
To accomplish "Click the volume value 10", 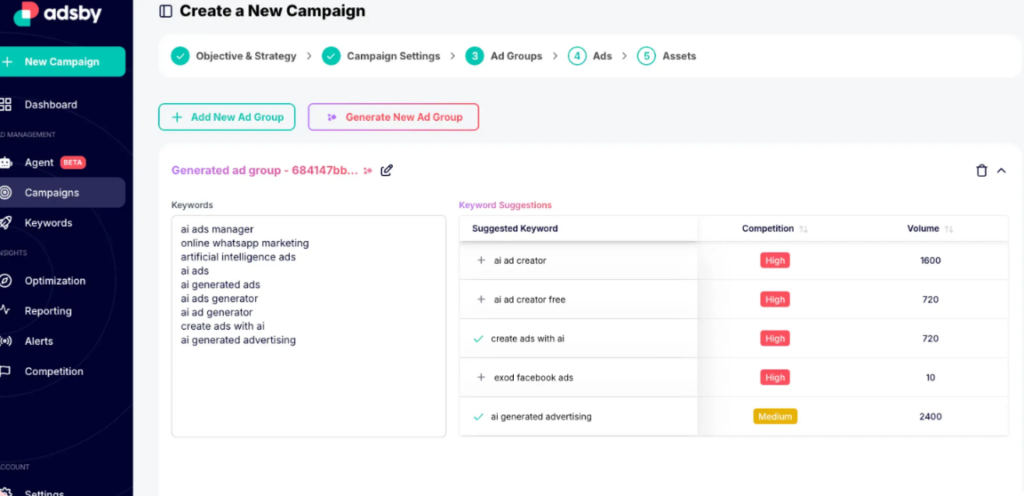I will tap(931, 377).
